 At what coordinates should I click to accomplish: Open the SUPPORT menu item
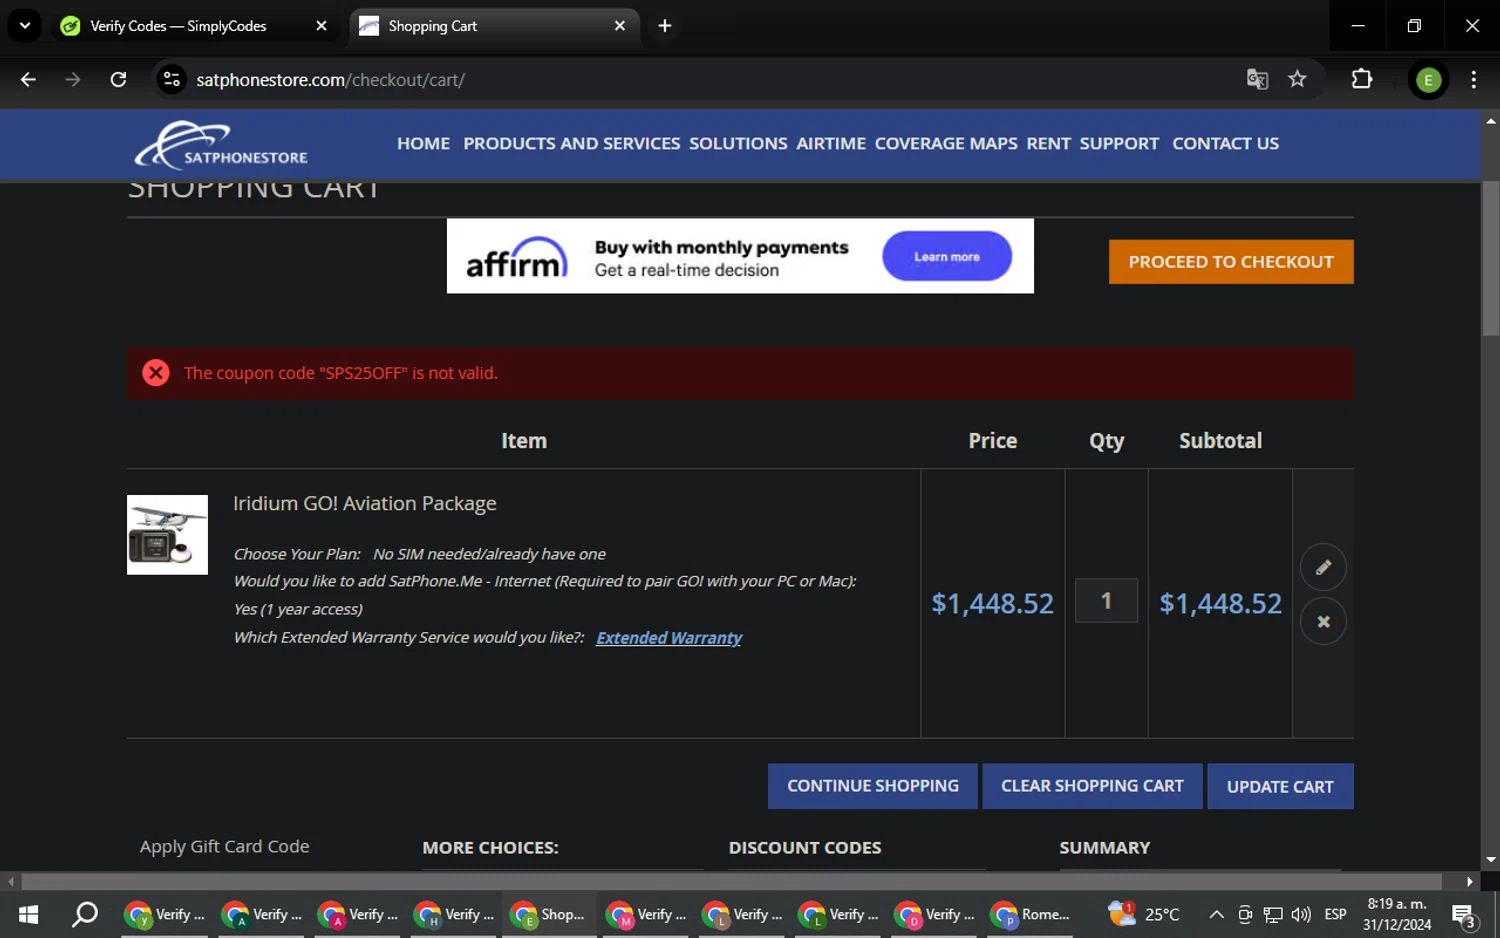1119,144
